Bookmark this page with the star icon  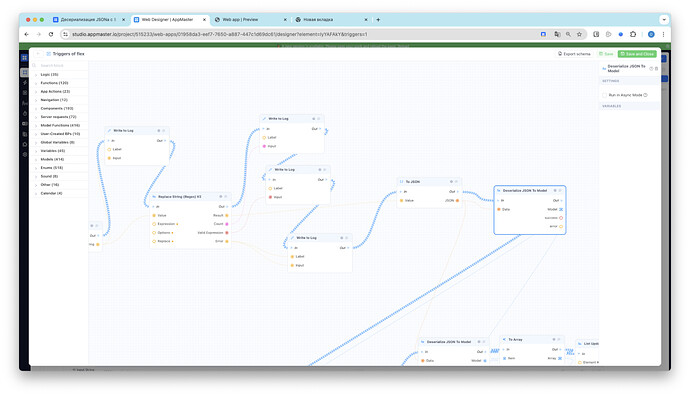pyautogui.click(x=580, y=34)
